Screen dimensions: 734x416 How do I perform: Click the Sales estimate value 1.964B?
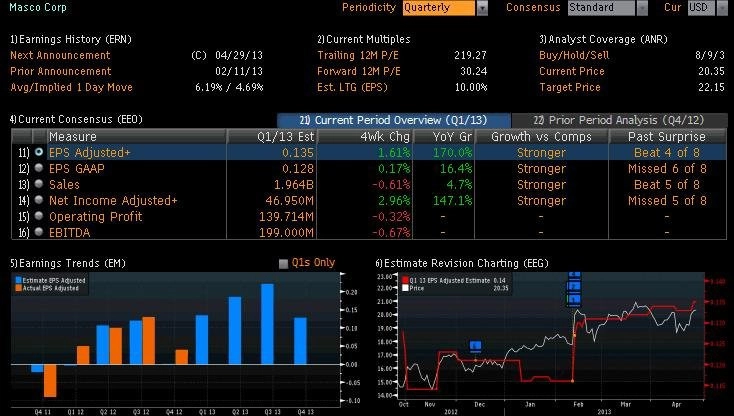[294, 184]
